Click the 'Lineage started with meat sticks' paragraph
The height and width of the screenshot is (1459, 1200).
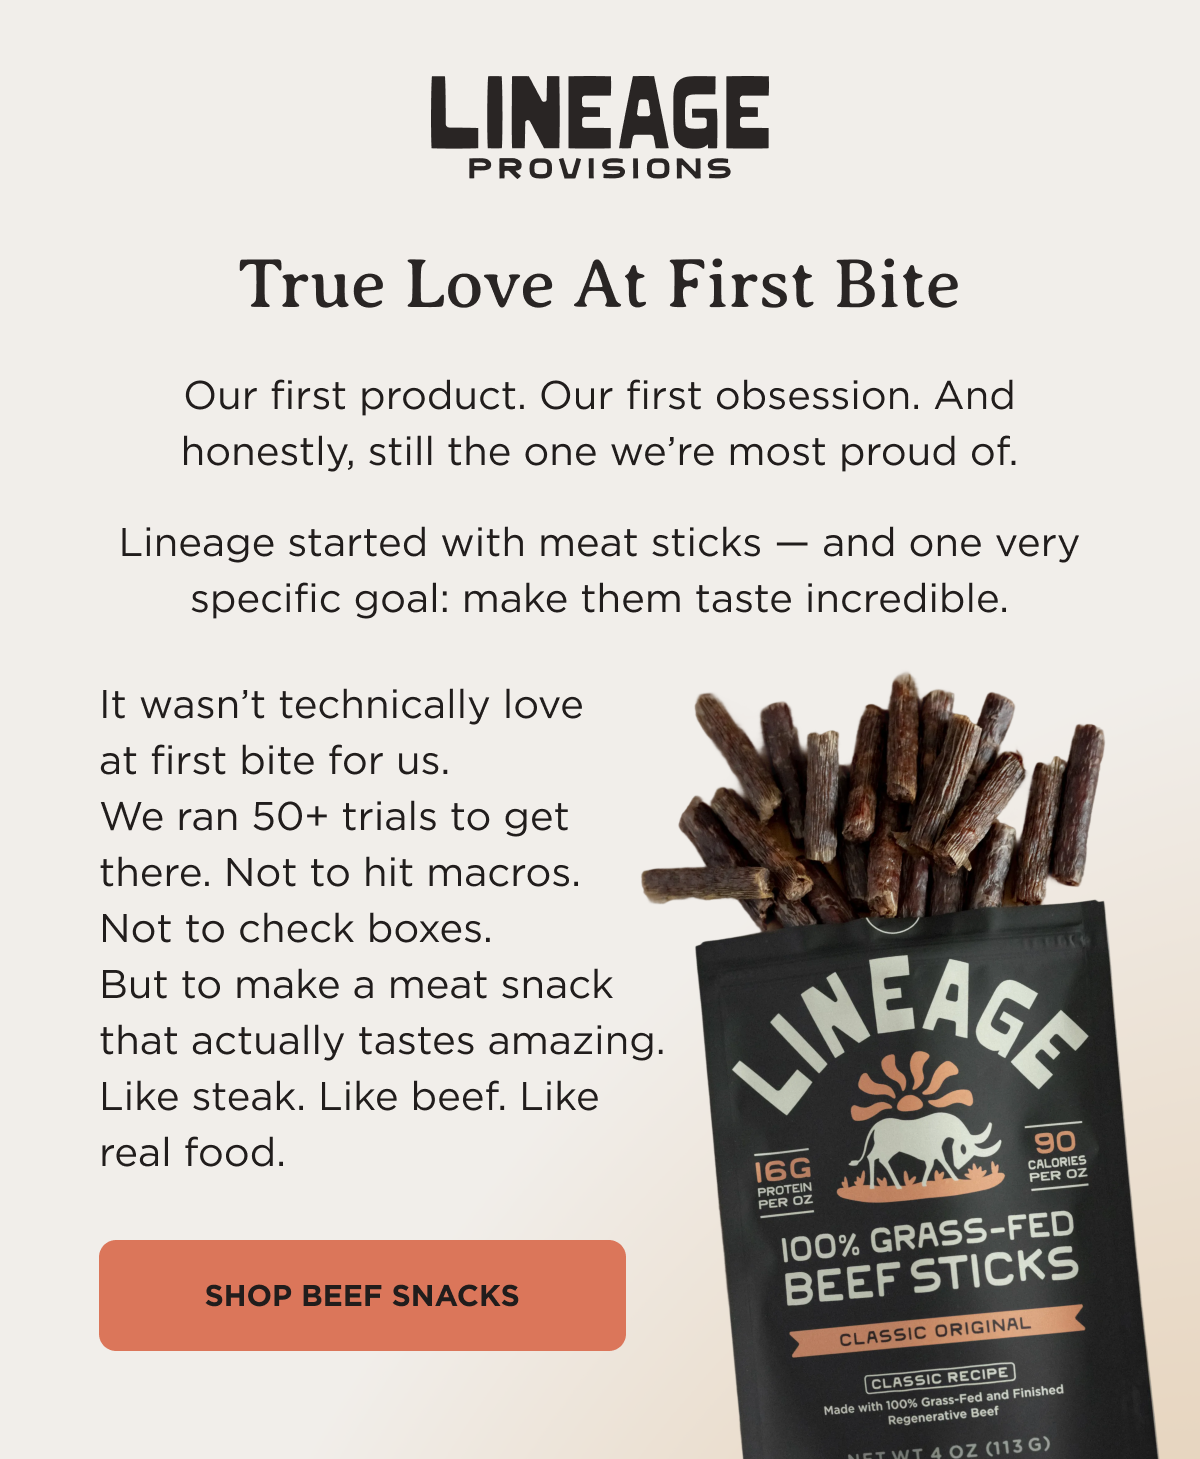(x=599, y=570)
